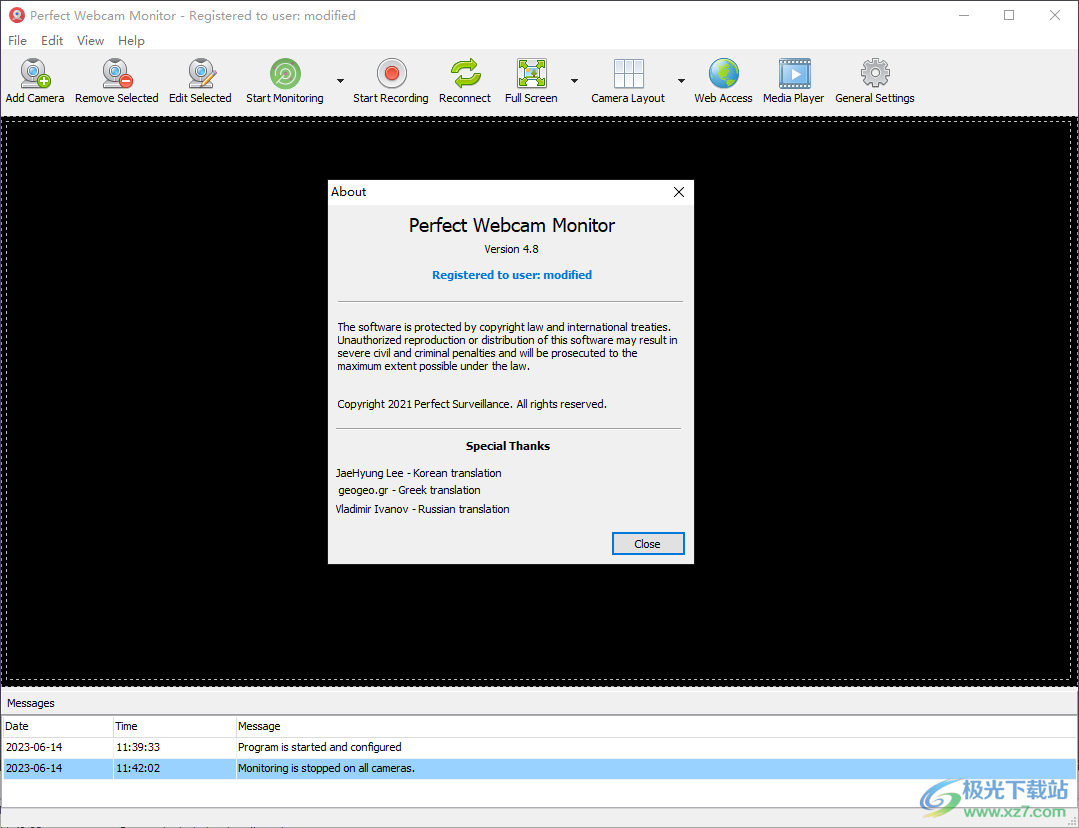
Task: Expand the Start Monitoring dropdown arrow
Action: tap(340, 81)
